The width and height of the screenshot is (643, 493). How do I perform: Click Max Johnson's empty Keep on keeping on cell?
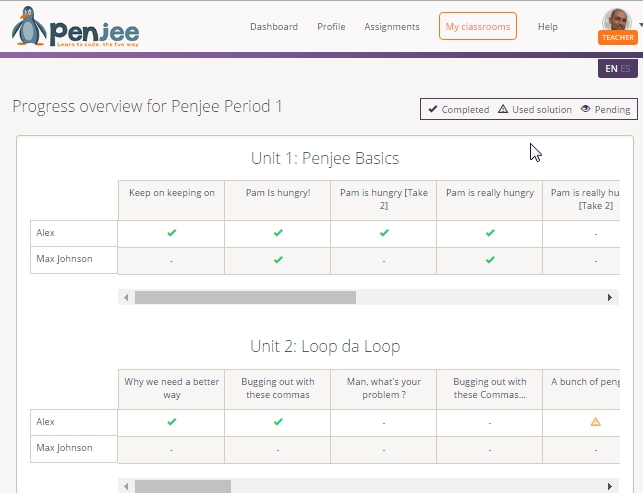171,260
